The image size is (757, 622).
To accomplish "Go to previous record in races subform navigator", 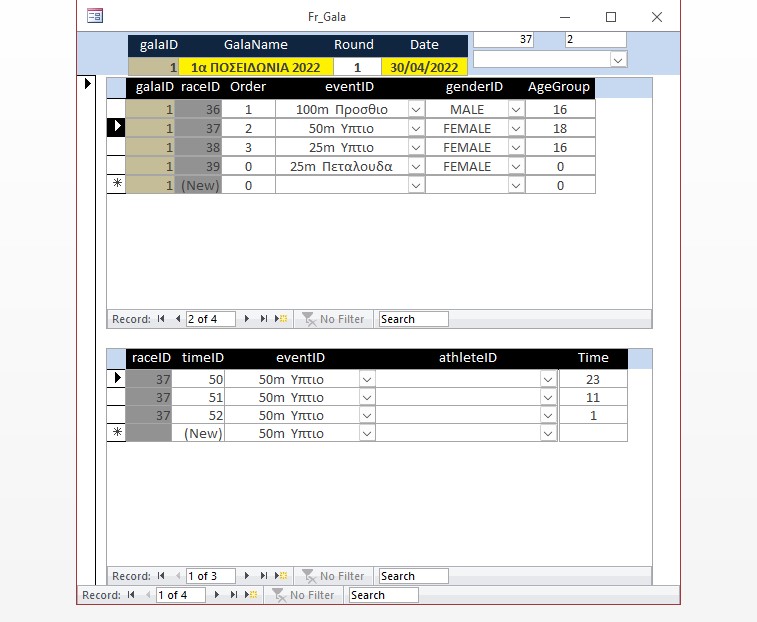I will click(178, 319).
